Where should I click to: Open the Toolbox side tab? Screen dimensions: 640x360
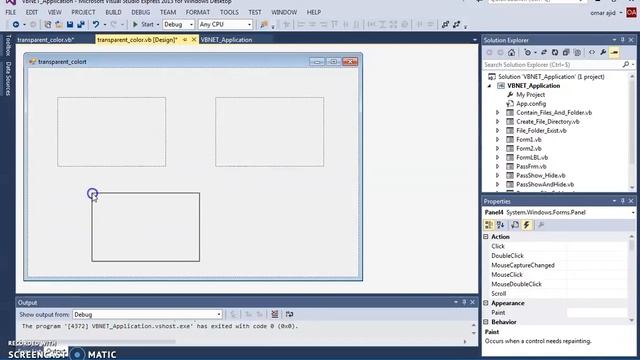pos(8,45)
